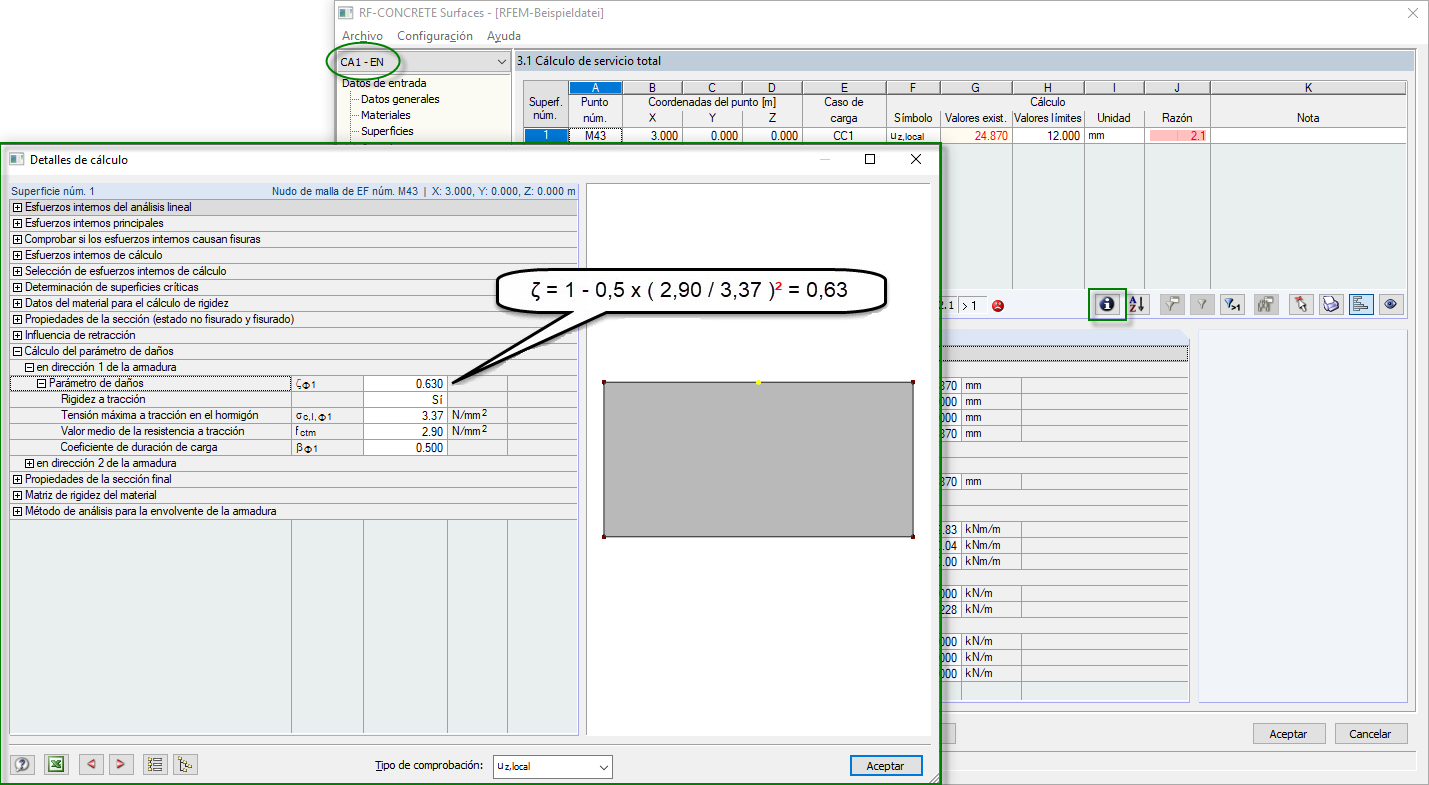Open the Configuración menu
The image size is (1429, 785).
(x=435, y=36)
